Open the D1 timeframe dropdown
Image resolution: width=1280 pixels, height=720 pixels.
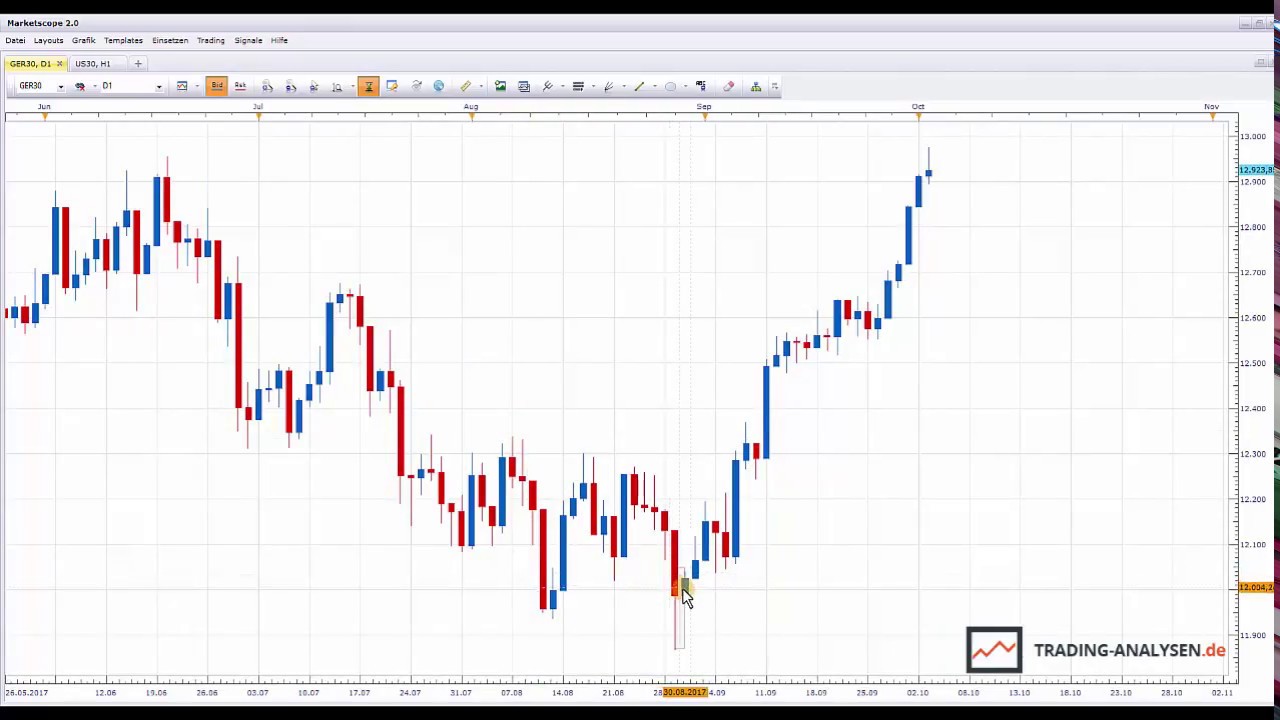tap(158, 86)
